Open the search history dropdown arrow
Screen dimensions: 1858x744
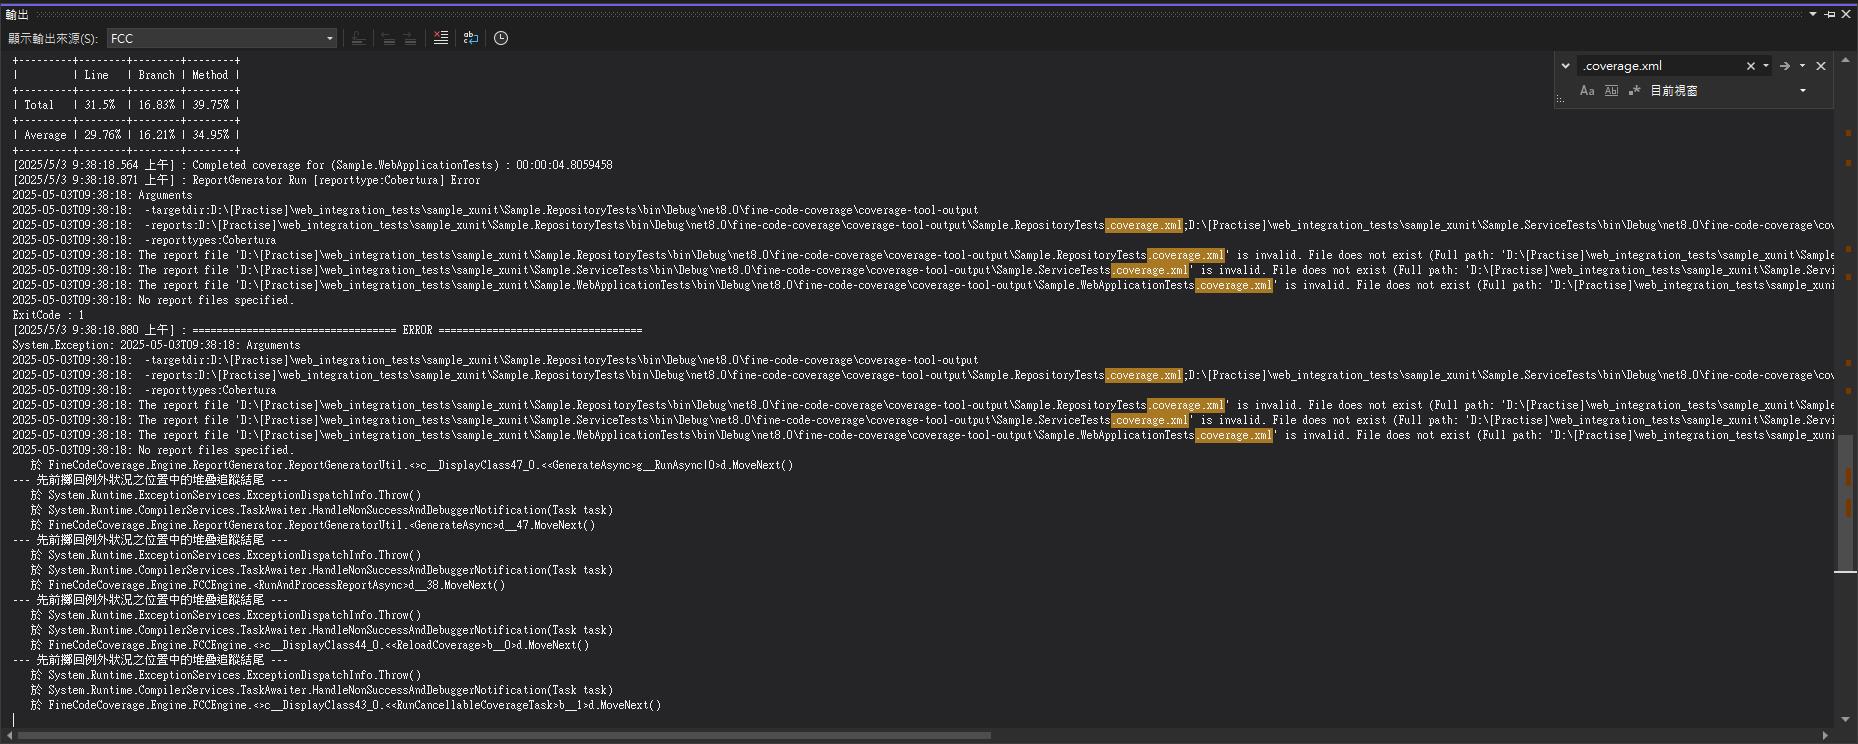coord(1766,66)
